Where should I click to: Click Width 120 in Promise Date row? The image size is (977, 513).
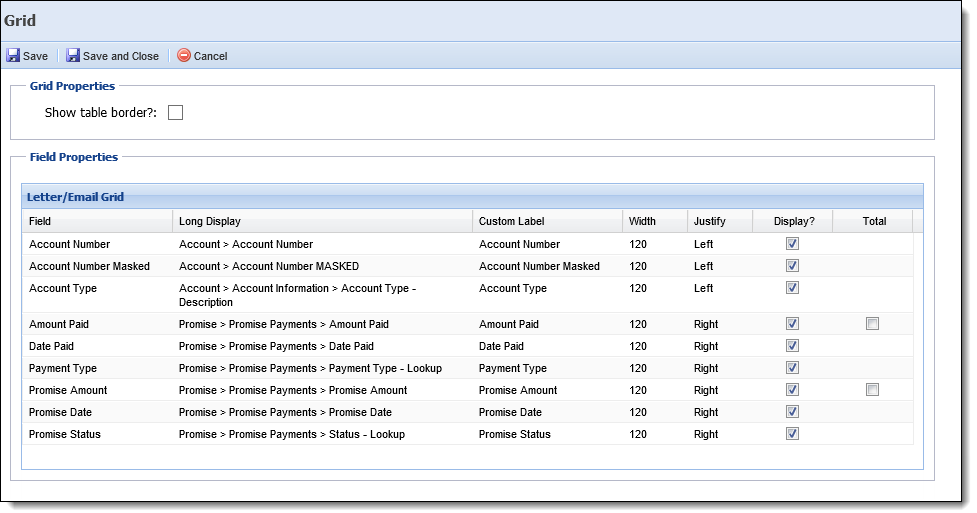pyautogui.click(x=637, y=412)
